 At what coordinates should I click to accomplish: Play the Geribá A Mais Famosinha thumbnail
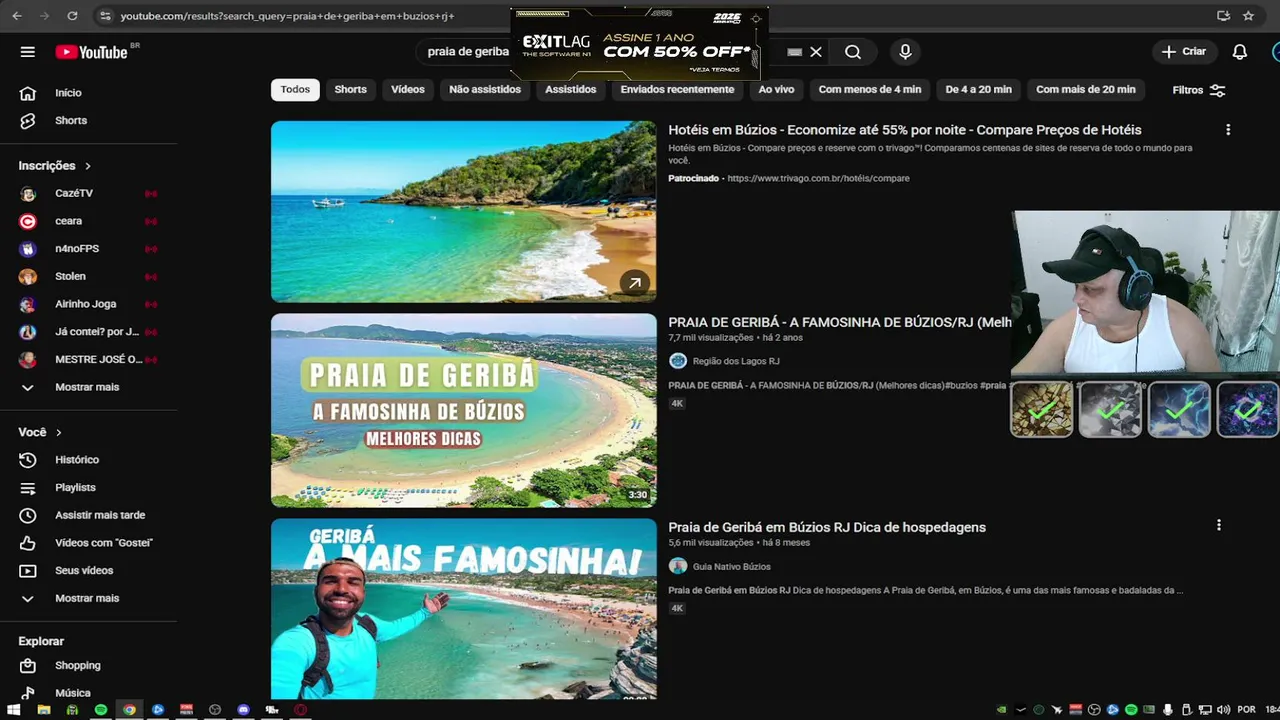(x=463, y=608)
